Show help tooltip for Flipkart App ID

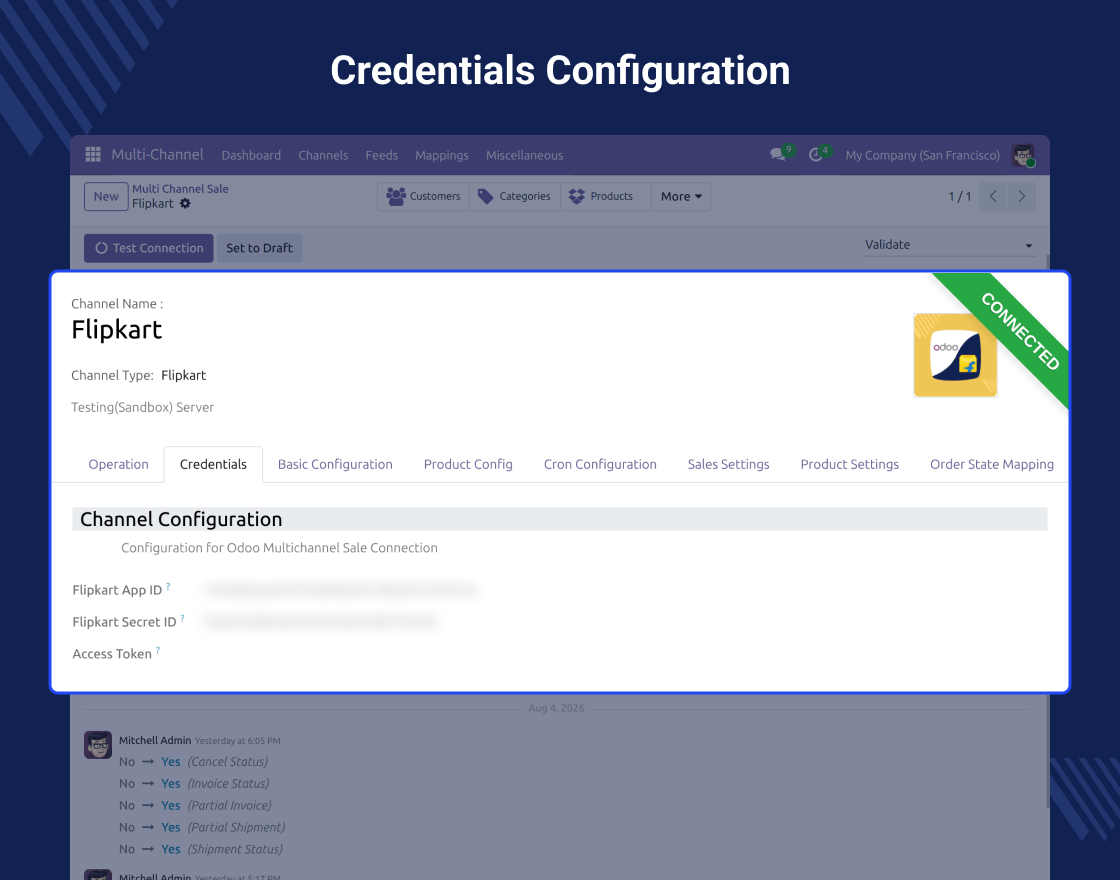click(169, 586)
